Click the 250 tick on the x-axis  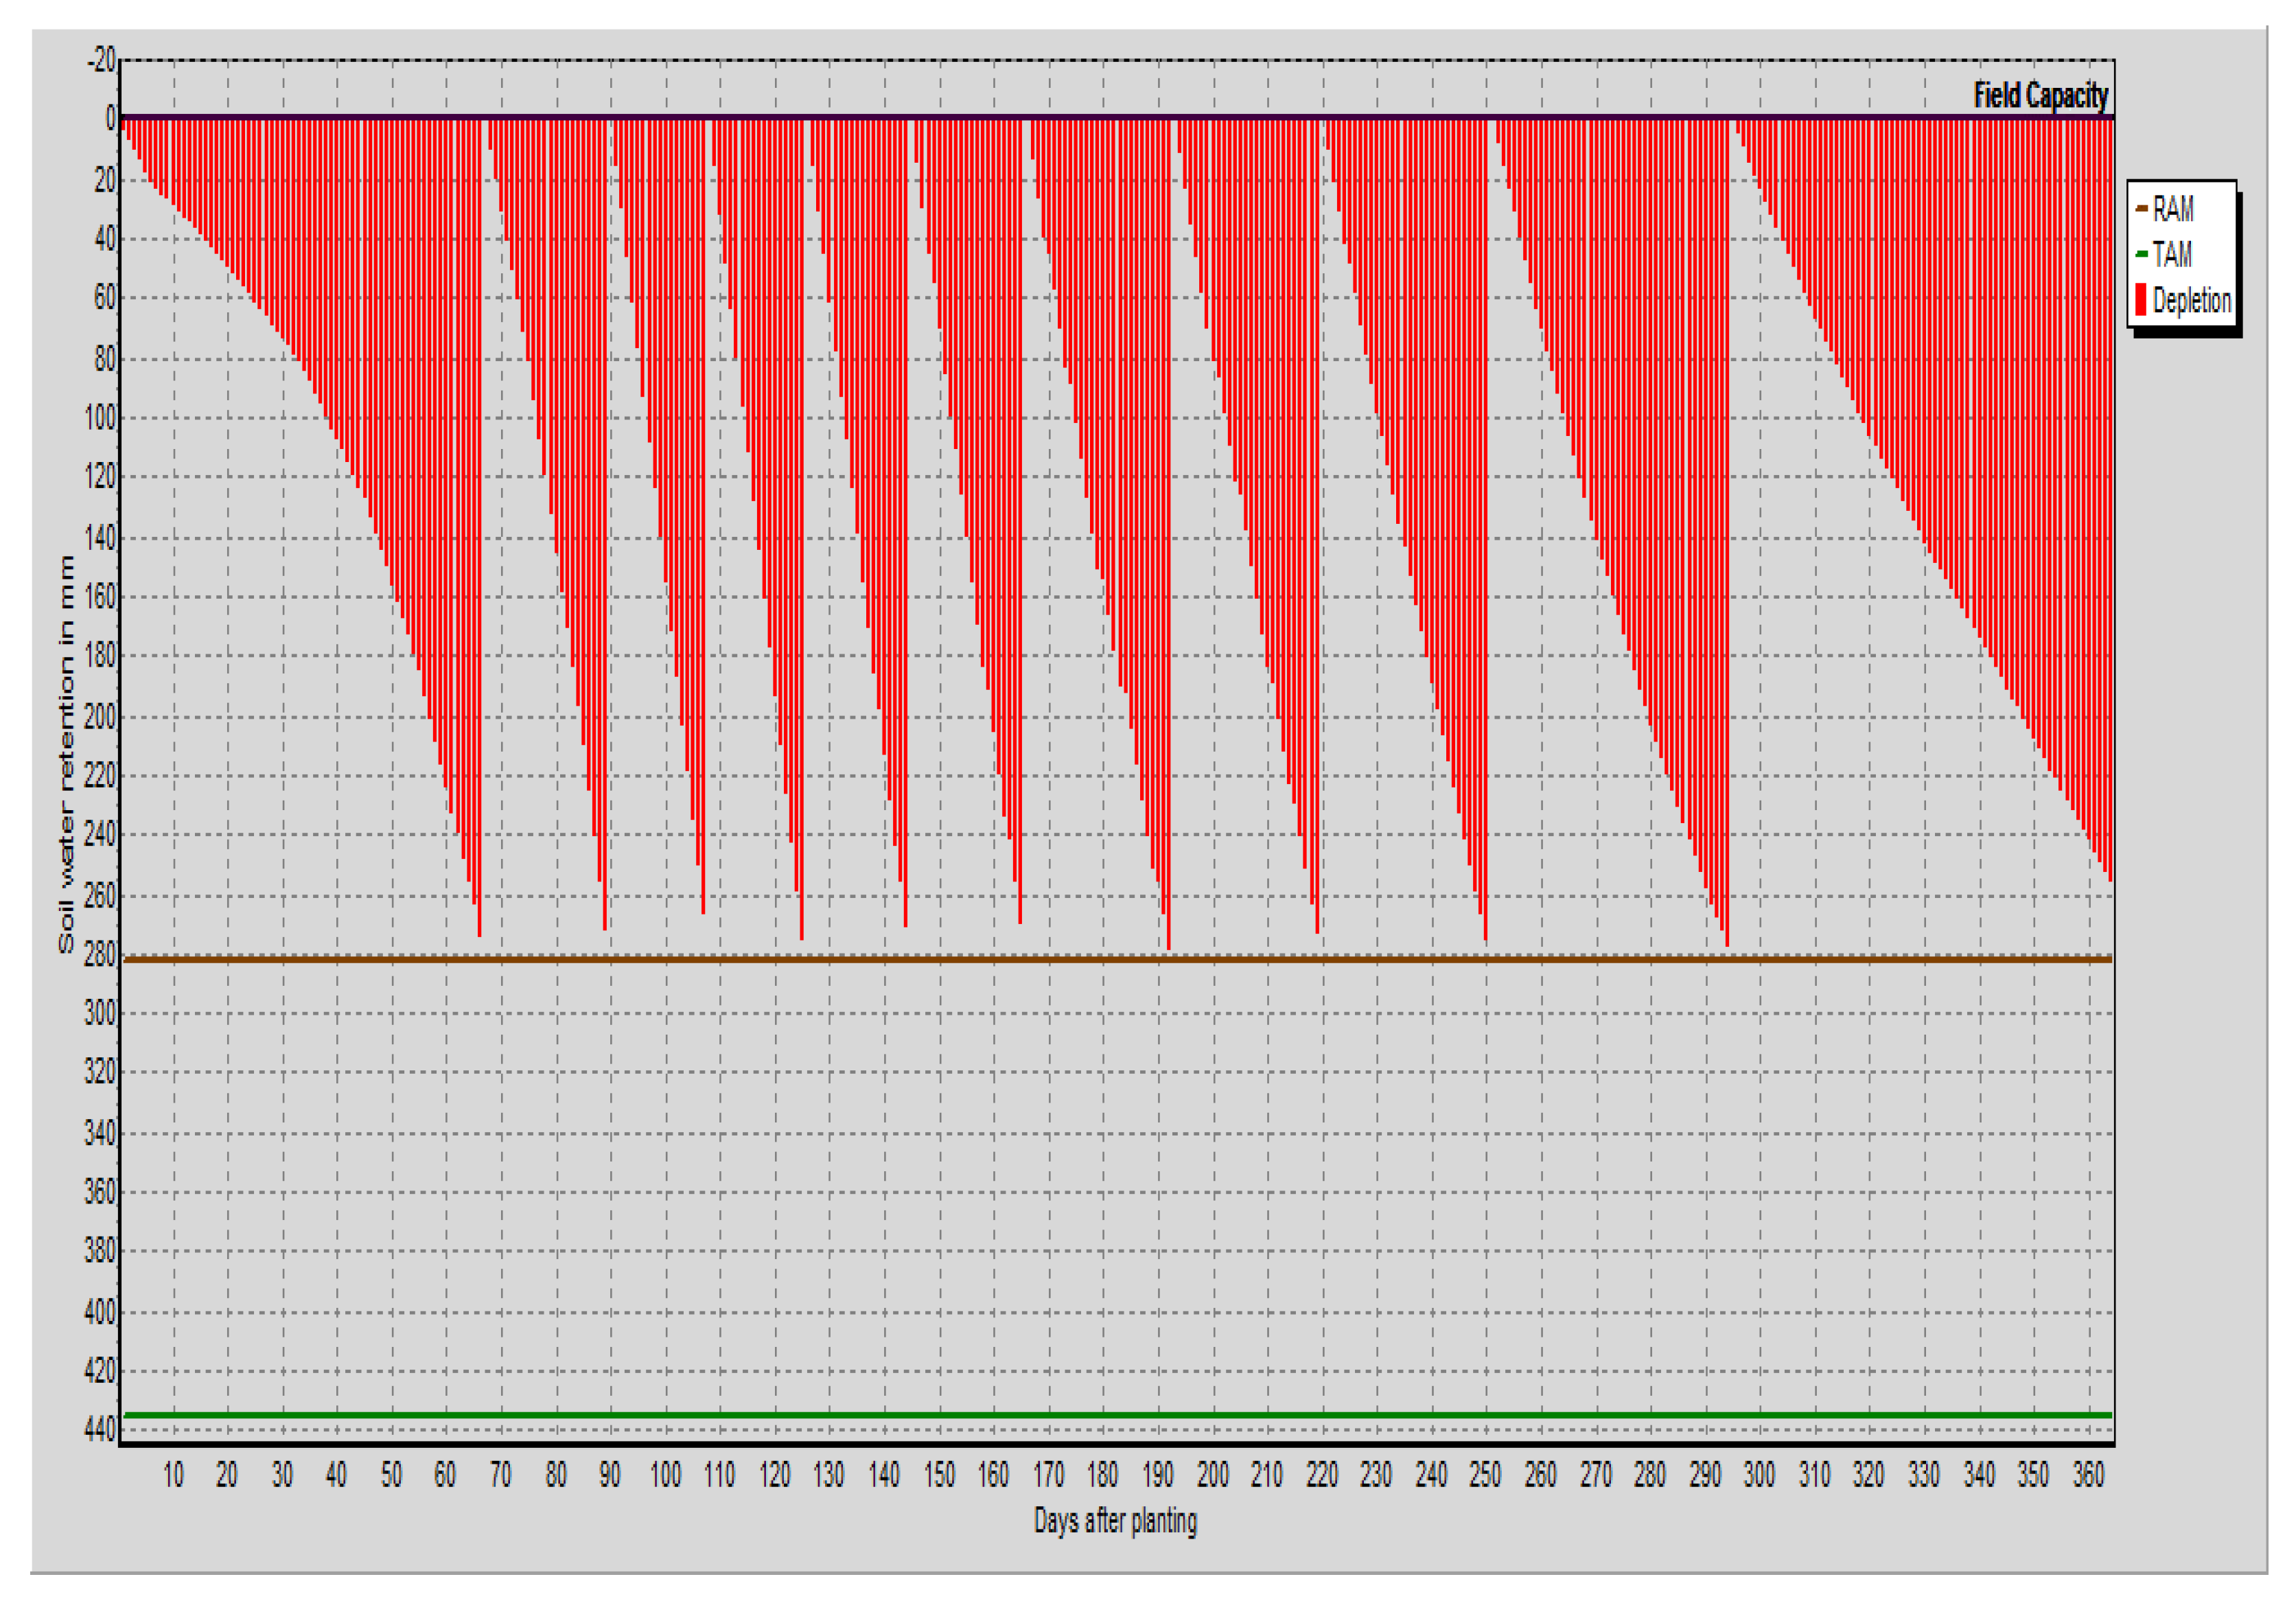[x=1485, y=1475]
